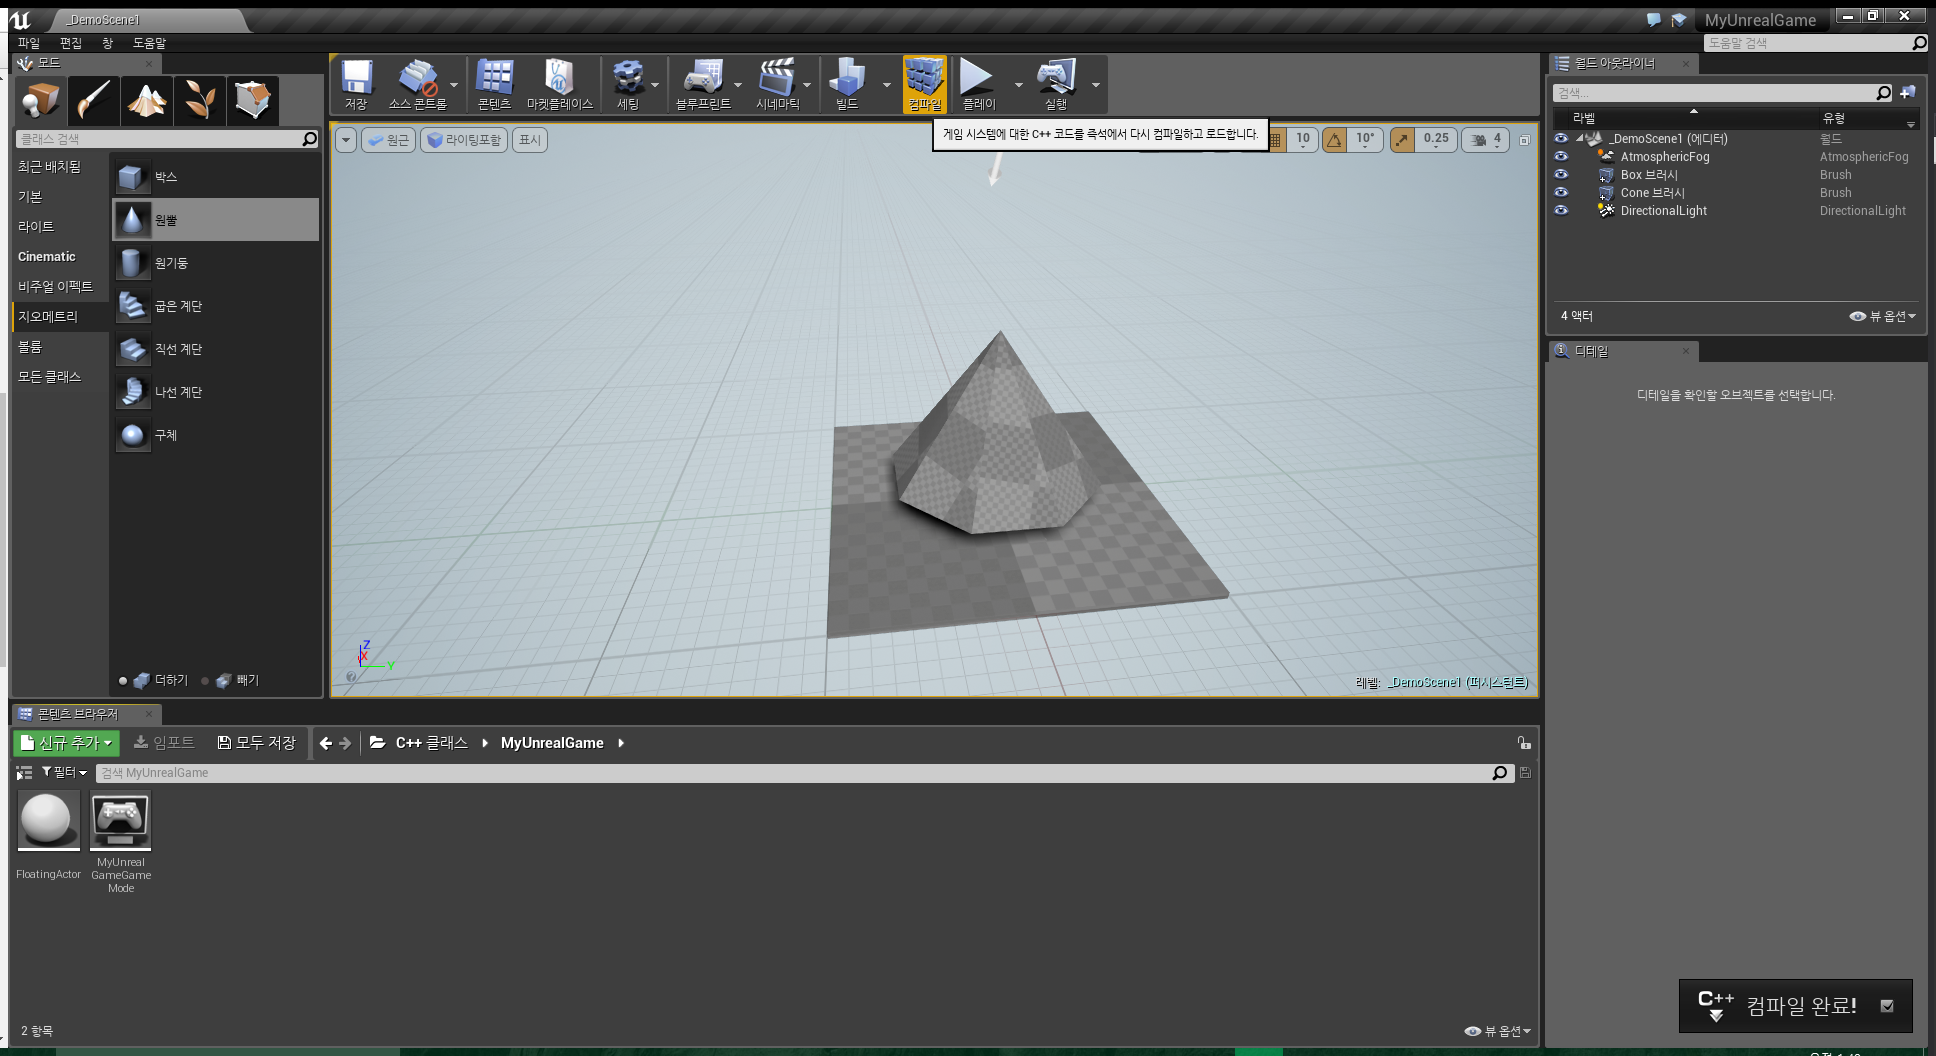Image resolution: width=1936 pixels, height=1056 pixels.
Task: Open the Edit (편집) menu
Action: pos(71,43)
